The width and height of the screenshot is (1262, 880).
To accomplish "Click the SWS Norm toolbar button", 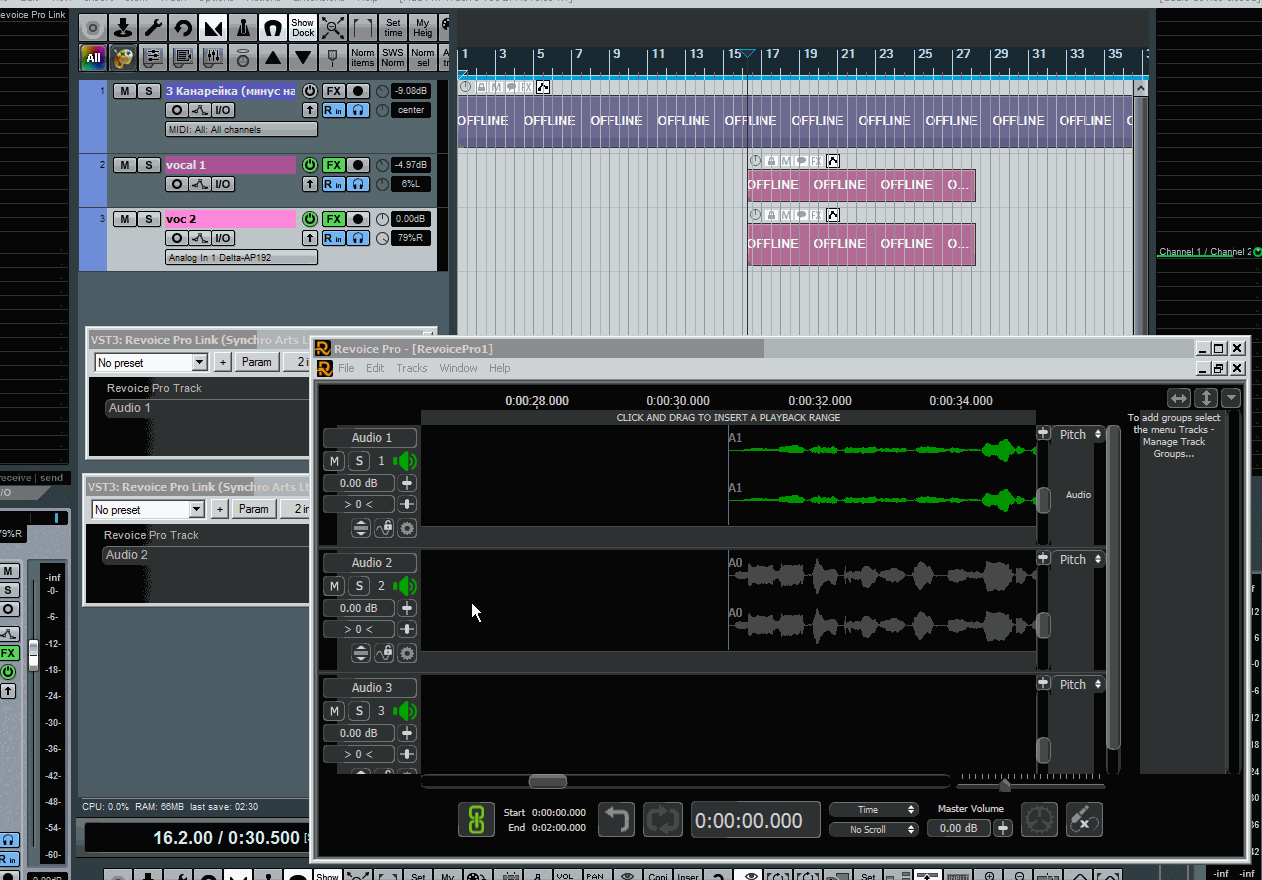I will 393,57.
